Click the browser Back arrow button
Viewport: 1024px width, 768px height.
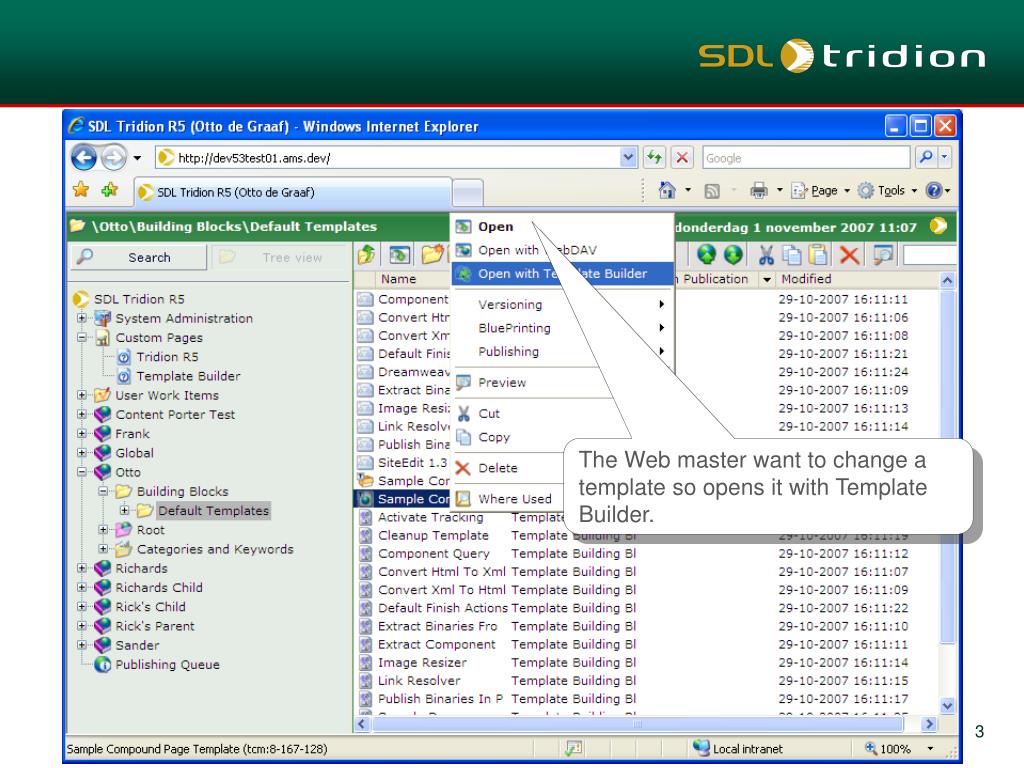[x=84, y=157]
